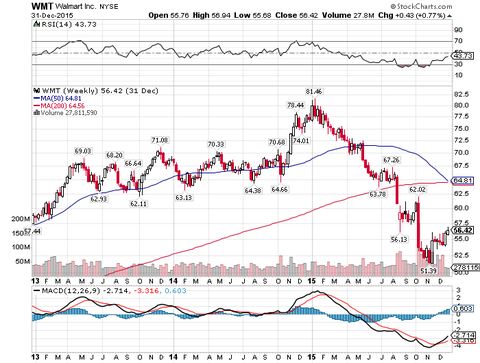Click the MA(200) 64.56 legend text

pyautogui.click(x=62, y=106)
